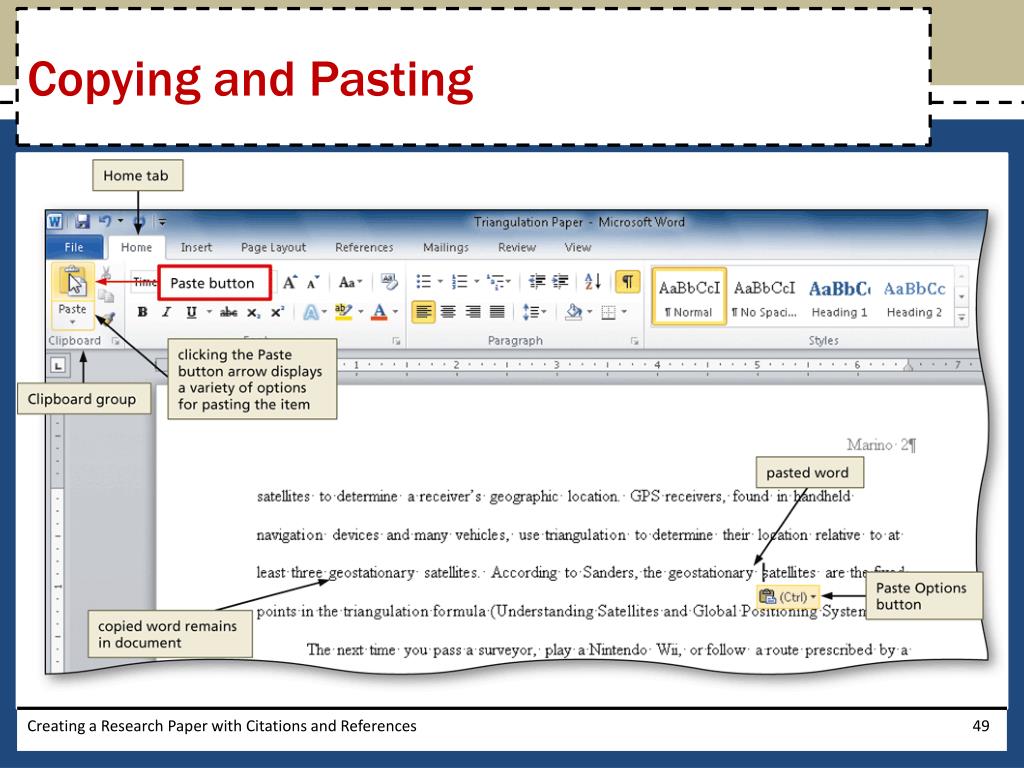Switch to the References tab

tap(364, 248)
